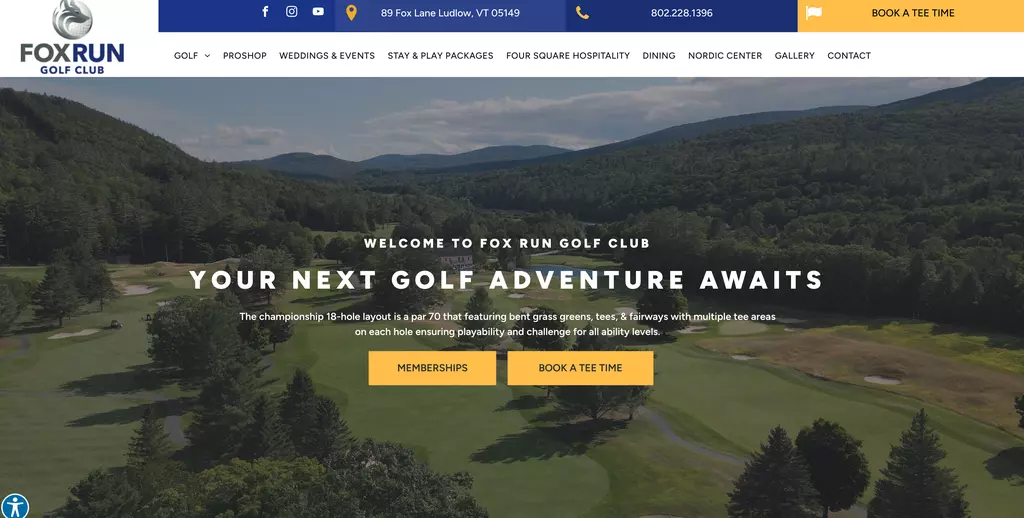Click the 89 Fox Lane address link
The image size is (1024, 518).
tap(451, 13)
